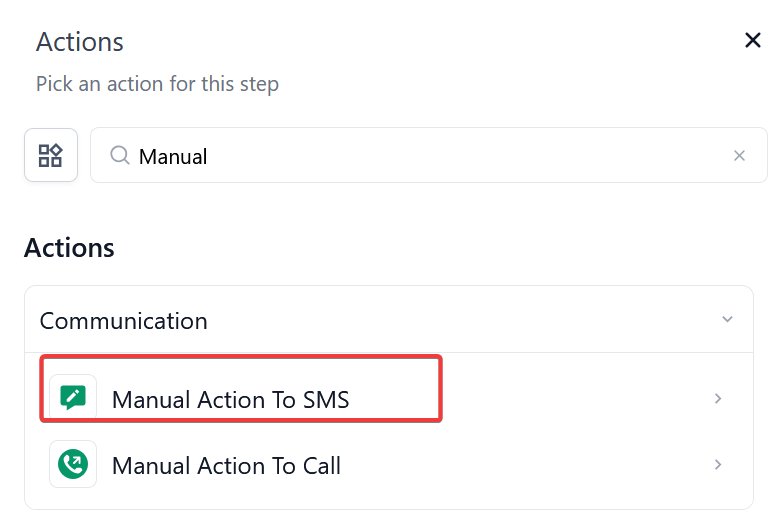
Task: Collapse the Communication section chevron
Action: pyautogui.click(x=727, y=320)
